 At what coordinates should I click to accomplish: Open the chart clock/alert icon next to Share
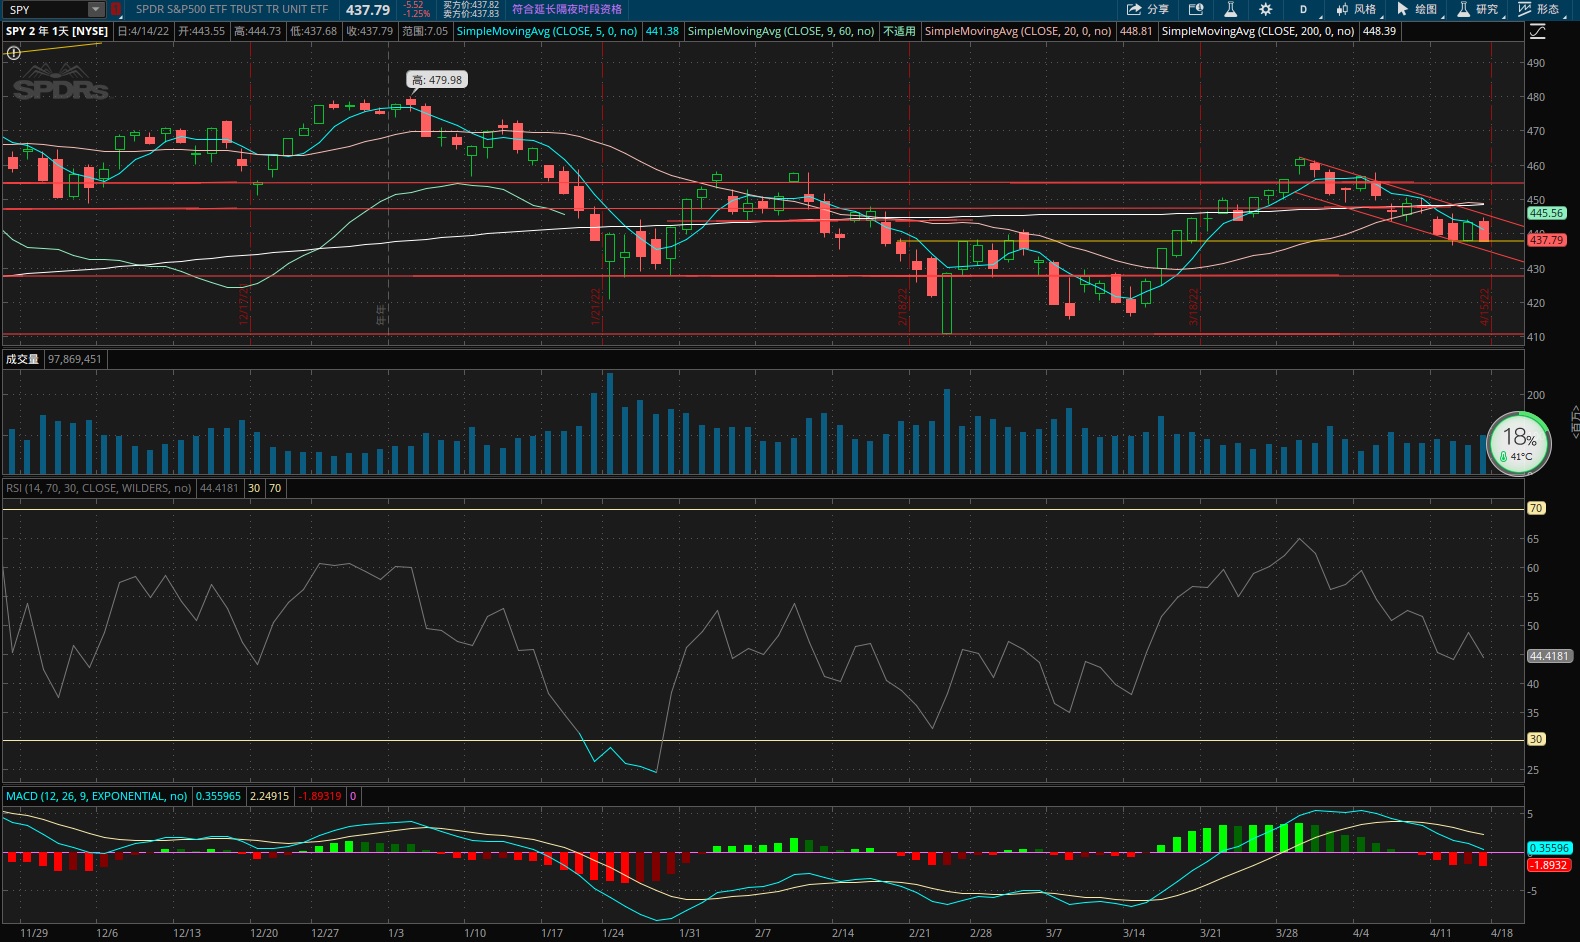pos(1196,9)
